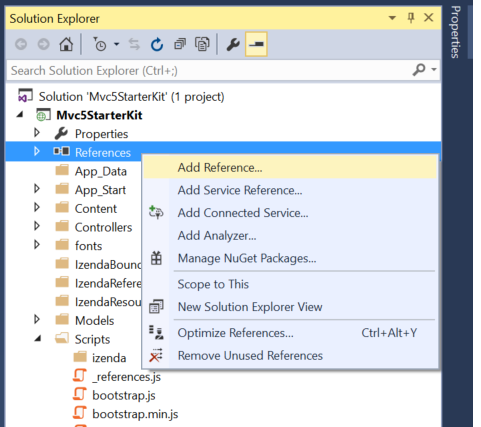The height and width of the screenshot is (427, 481).
Task: Select the References tree item
Action: tap(103, 153)
